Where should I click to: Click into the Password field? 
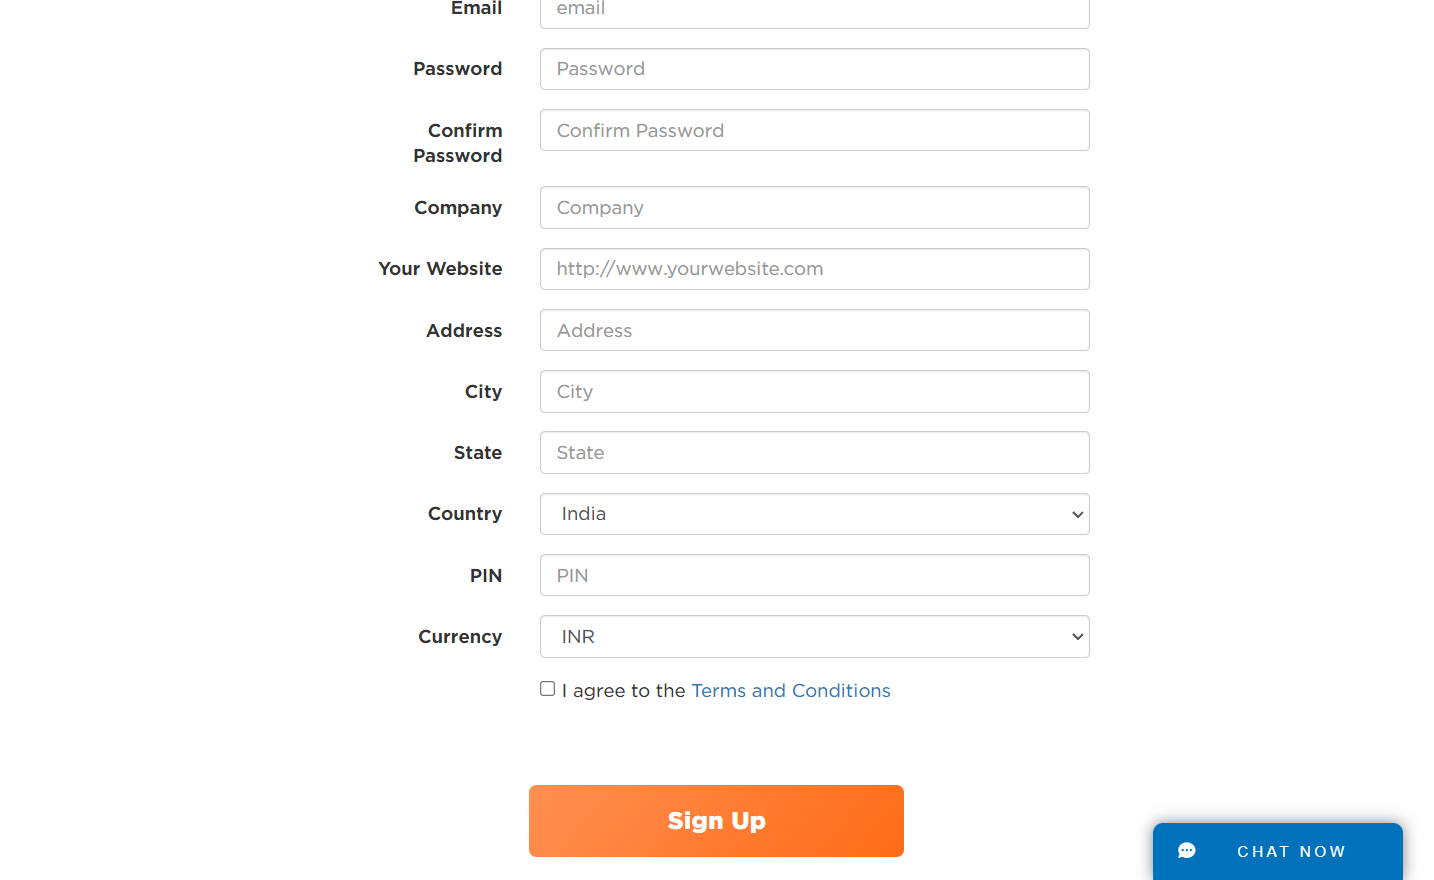coord(814,69)
